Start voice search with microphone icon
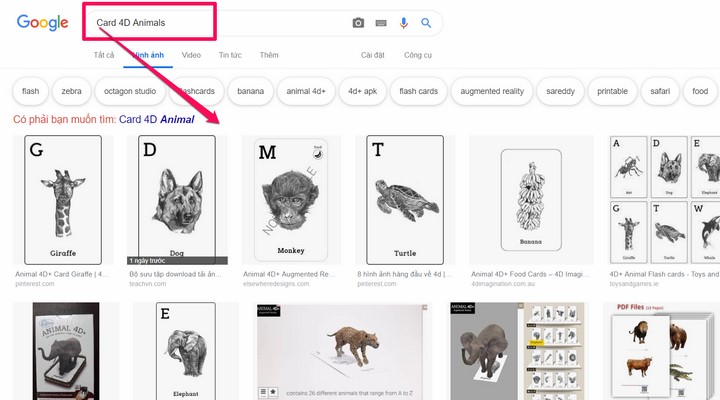 tap(404, 23)
